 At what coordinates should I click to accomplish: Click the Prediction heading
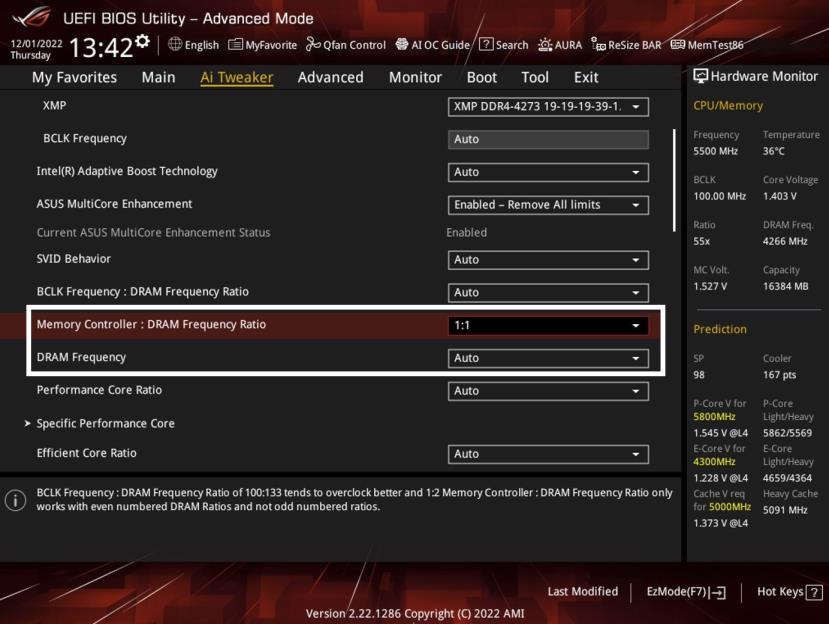[720, 329]
